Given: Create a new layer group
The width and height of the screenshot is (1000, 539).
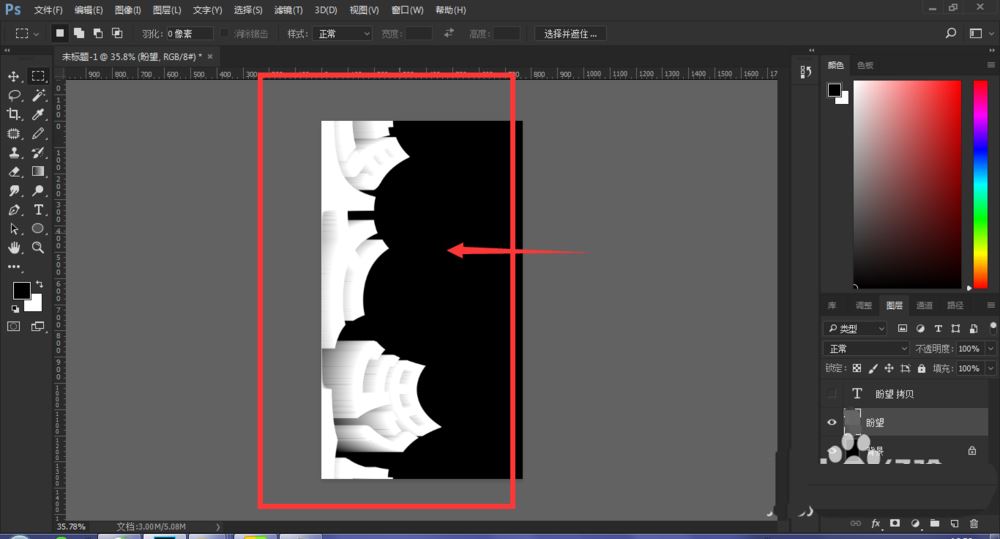Looking at the screenshot, I should (934, 523).
